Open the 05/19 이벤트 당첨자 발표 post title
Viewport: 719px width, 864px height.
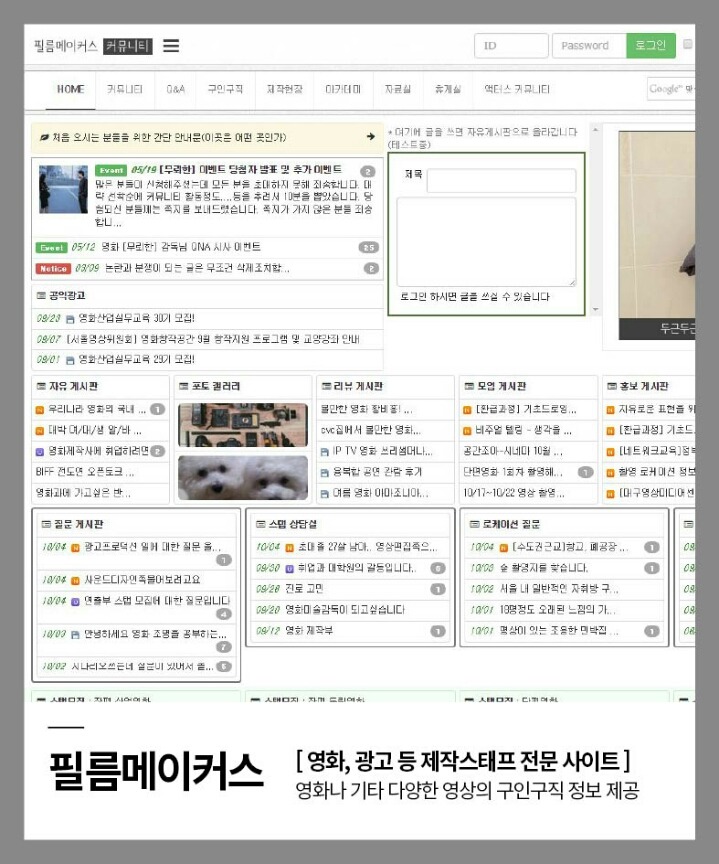tap(250, 170)
